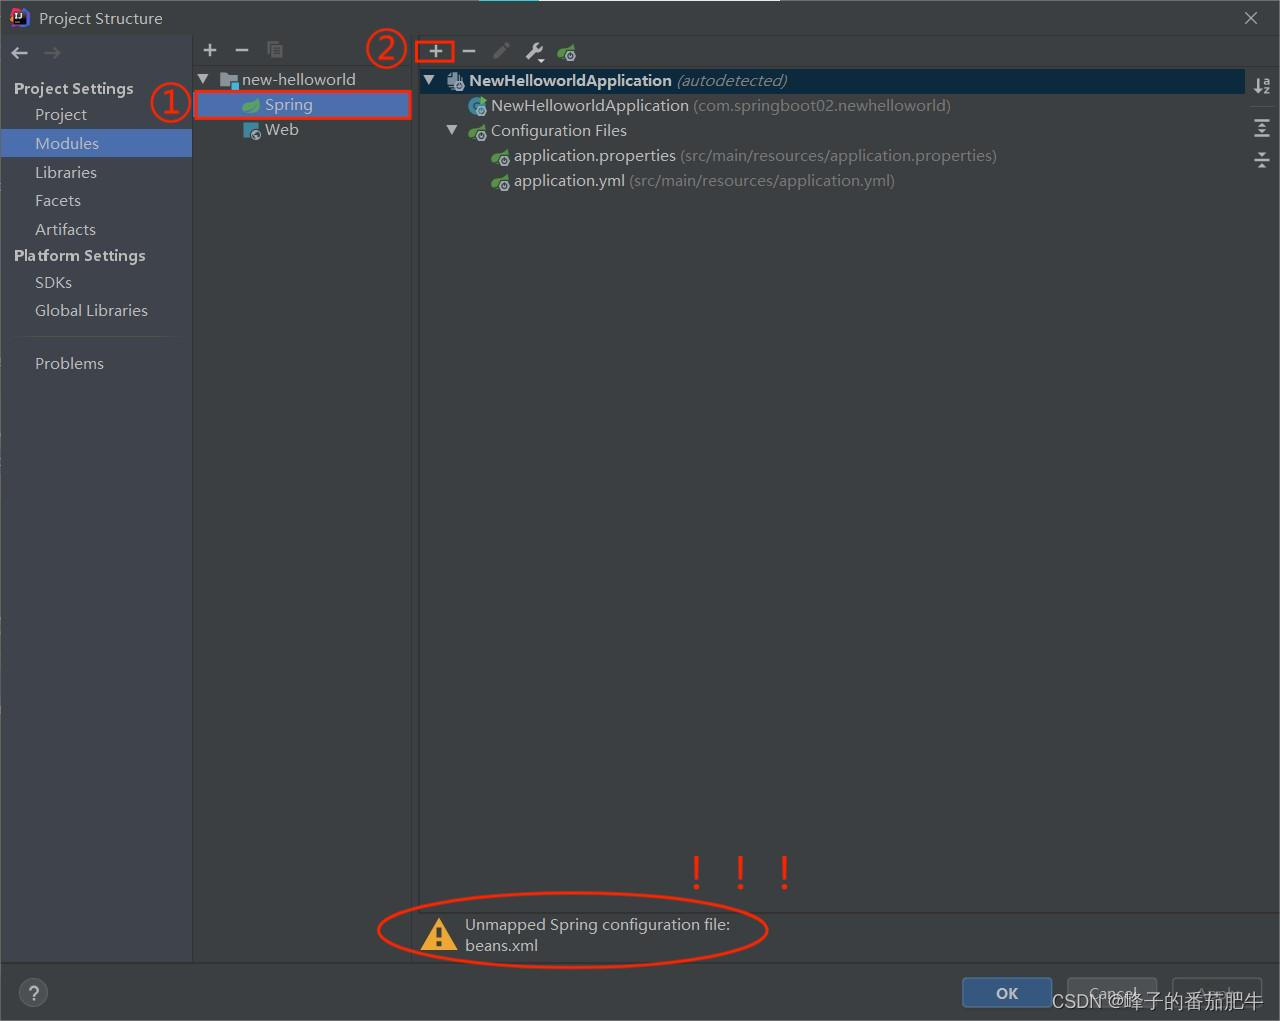
Task: Open the Project settings section
Action: click(61, 114)
